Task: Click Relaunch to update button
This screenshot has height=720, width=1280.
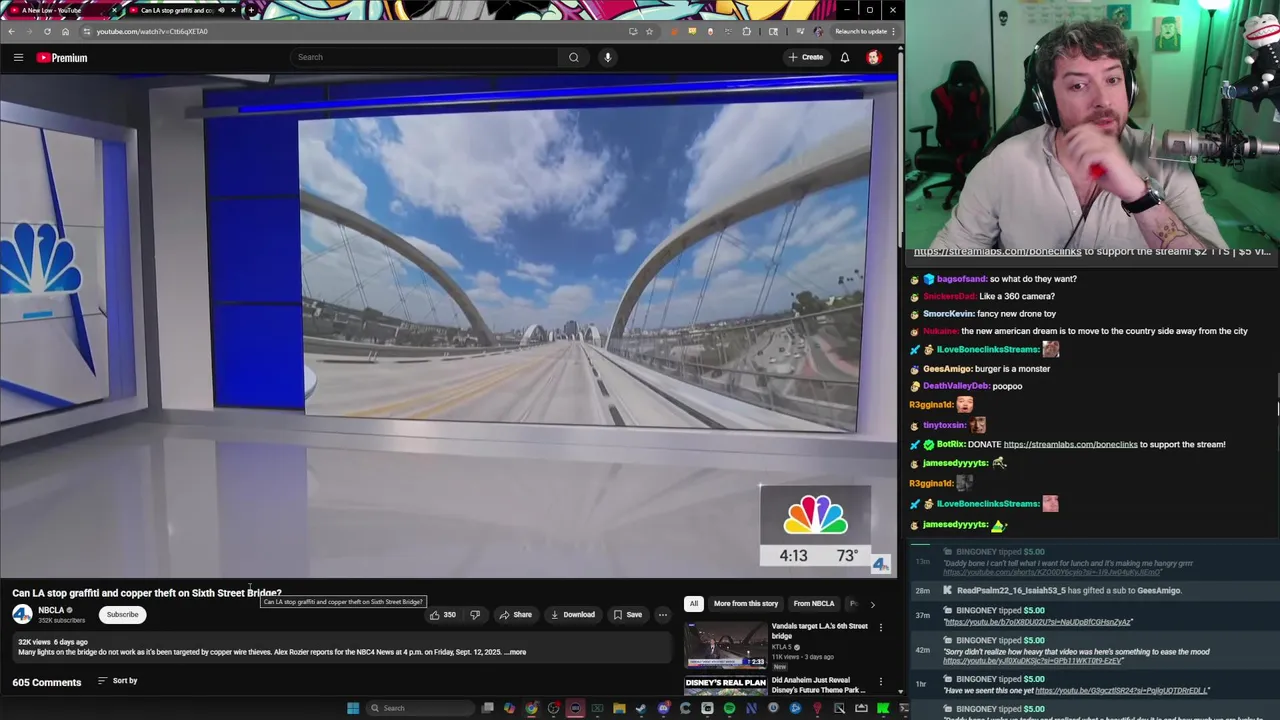Action: [x=860, y=31]
